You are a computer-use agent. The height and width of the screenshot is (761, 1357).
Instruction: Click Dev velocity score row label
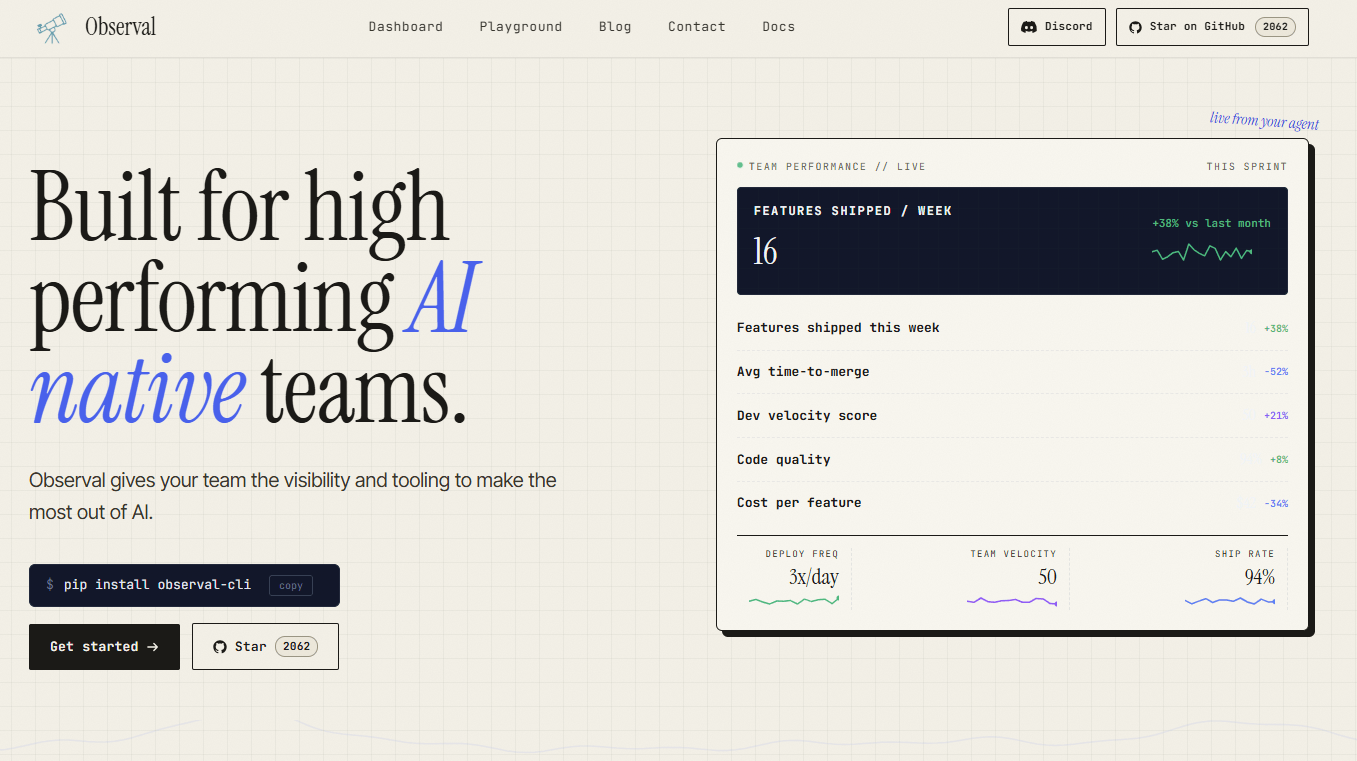tap(807, 416)
